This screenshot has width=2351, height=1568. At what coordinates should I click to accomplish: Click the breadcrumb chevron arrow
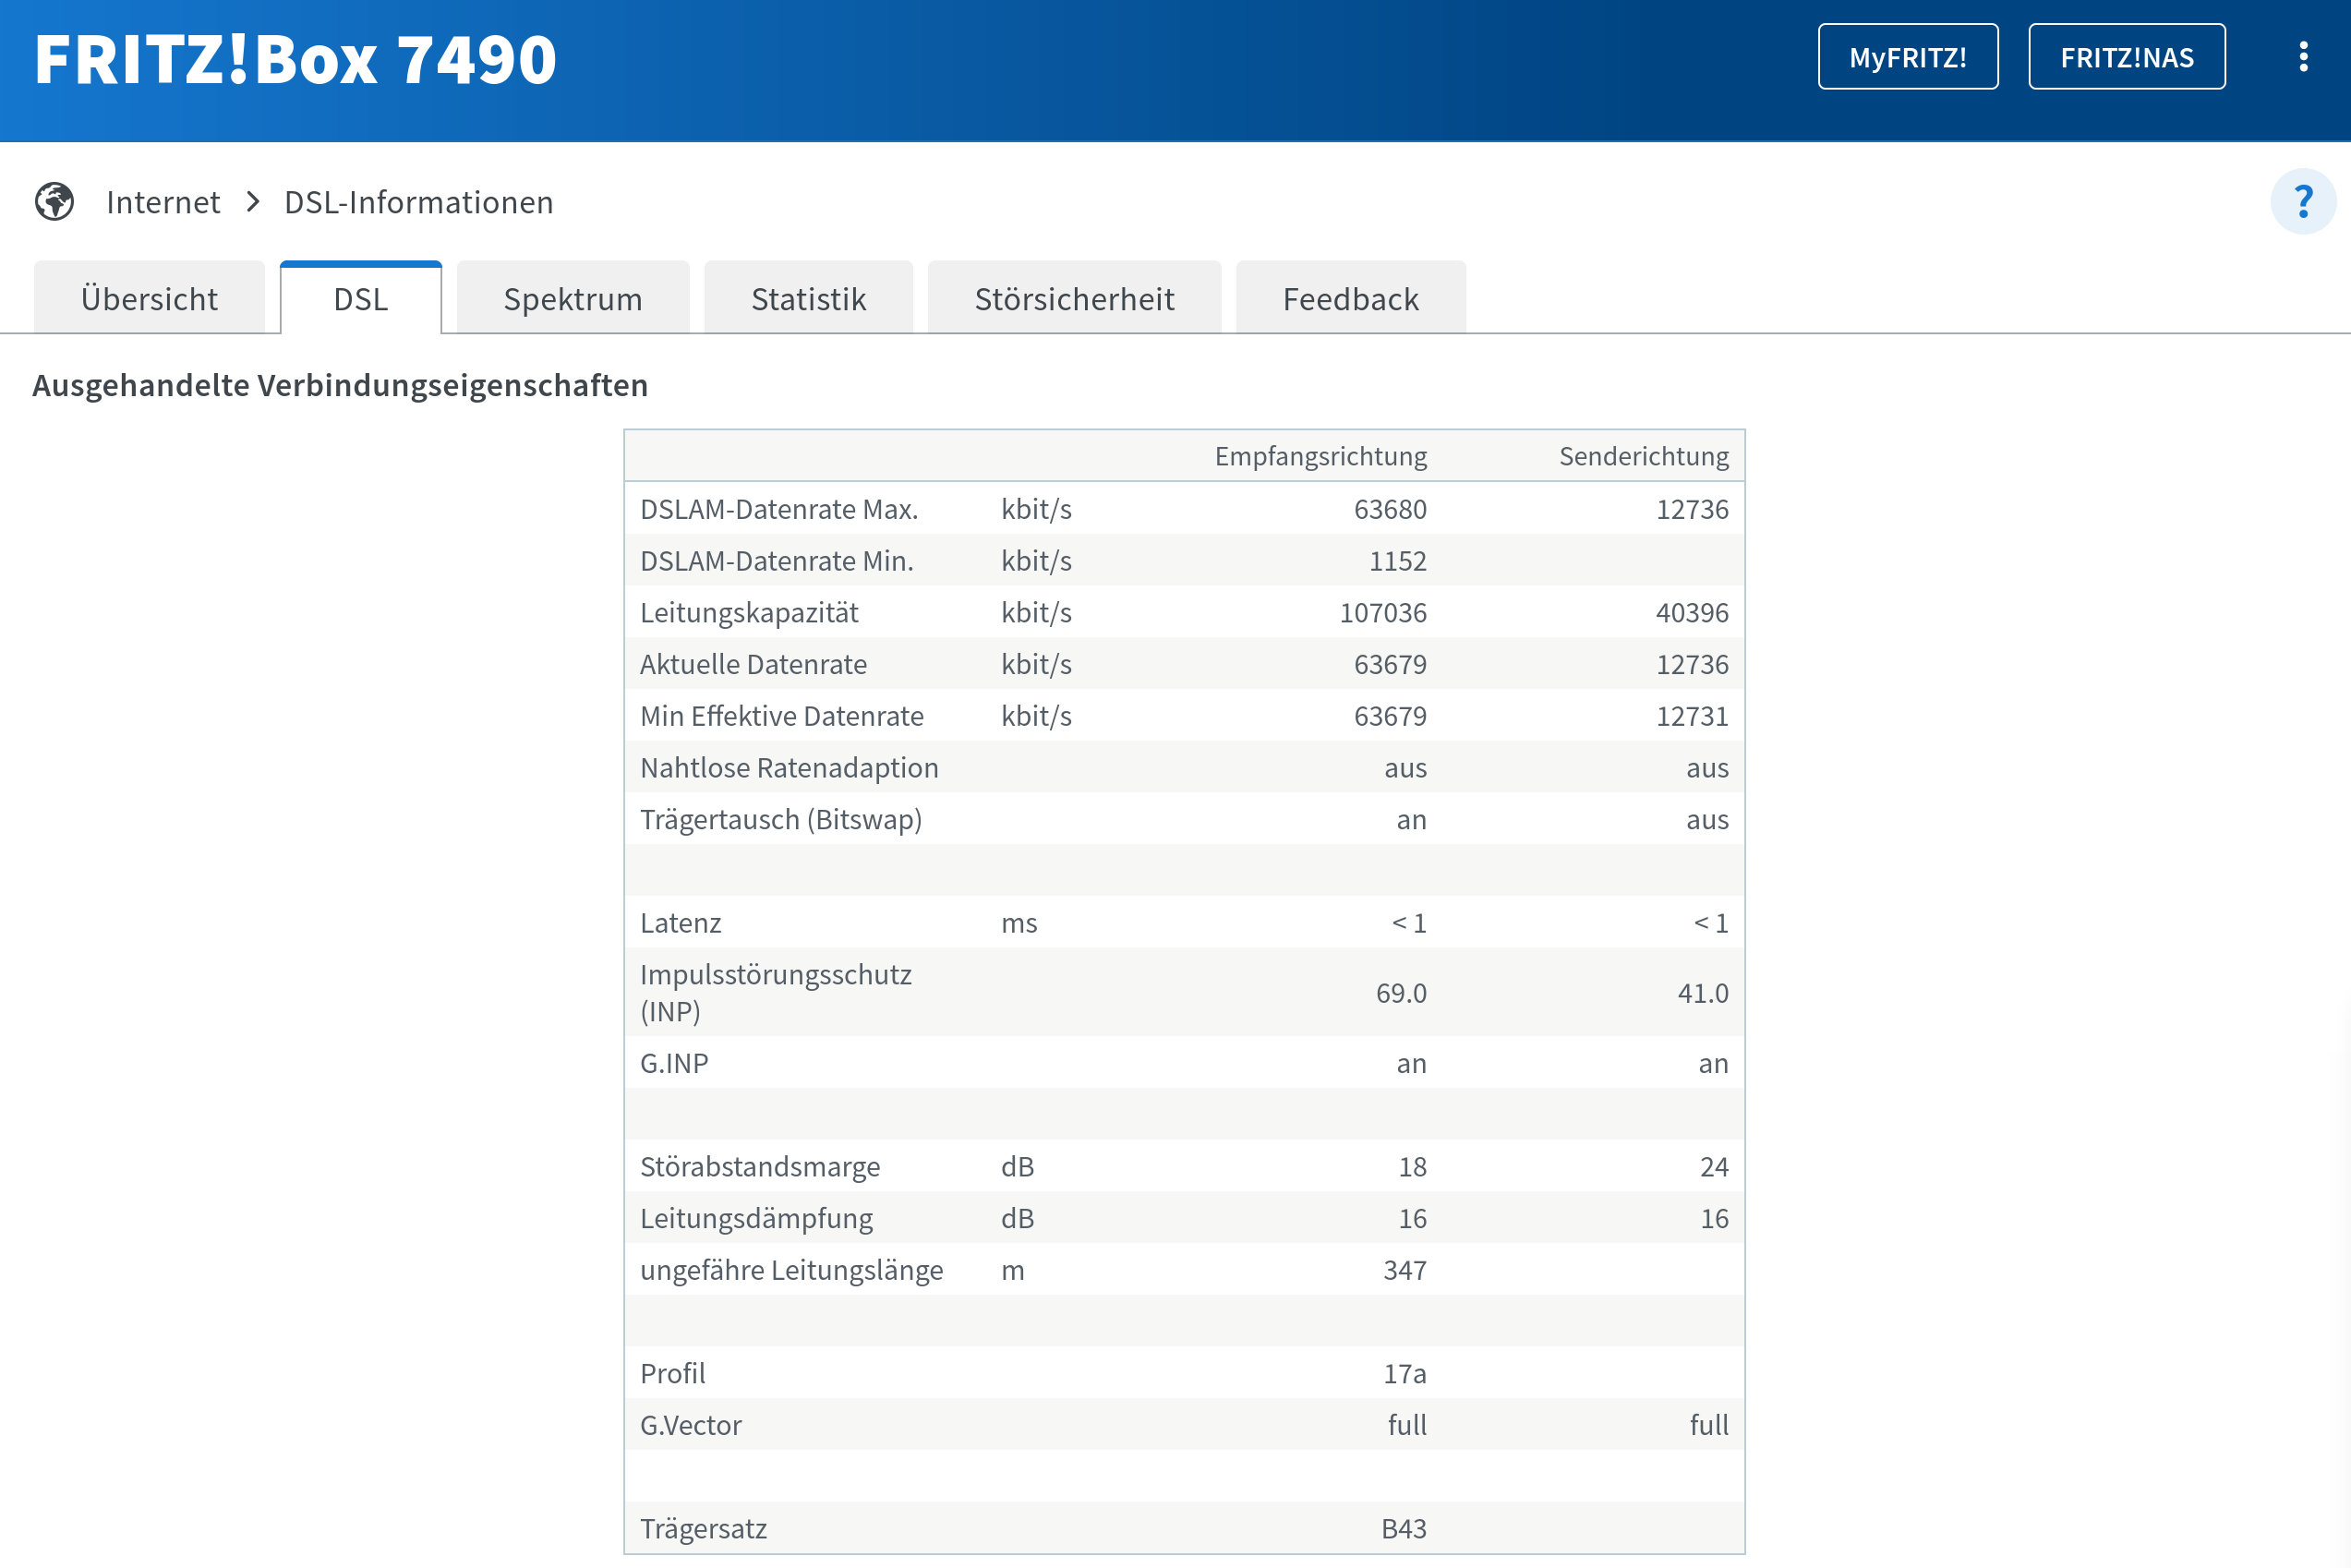point(253,202)
